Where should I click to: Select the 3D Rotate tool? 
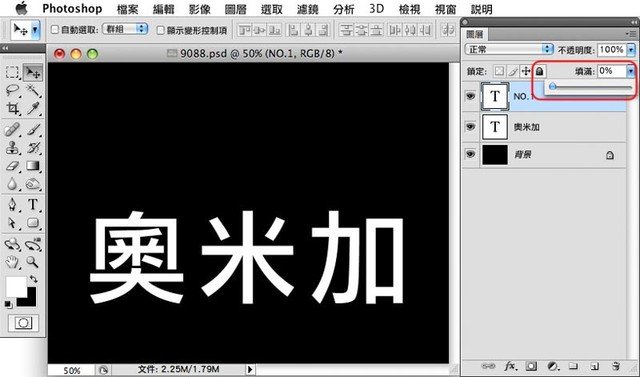(12, 244)
